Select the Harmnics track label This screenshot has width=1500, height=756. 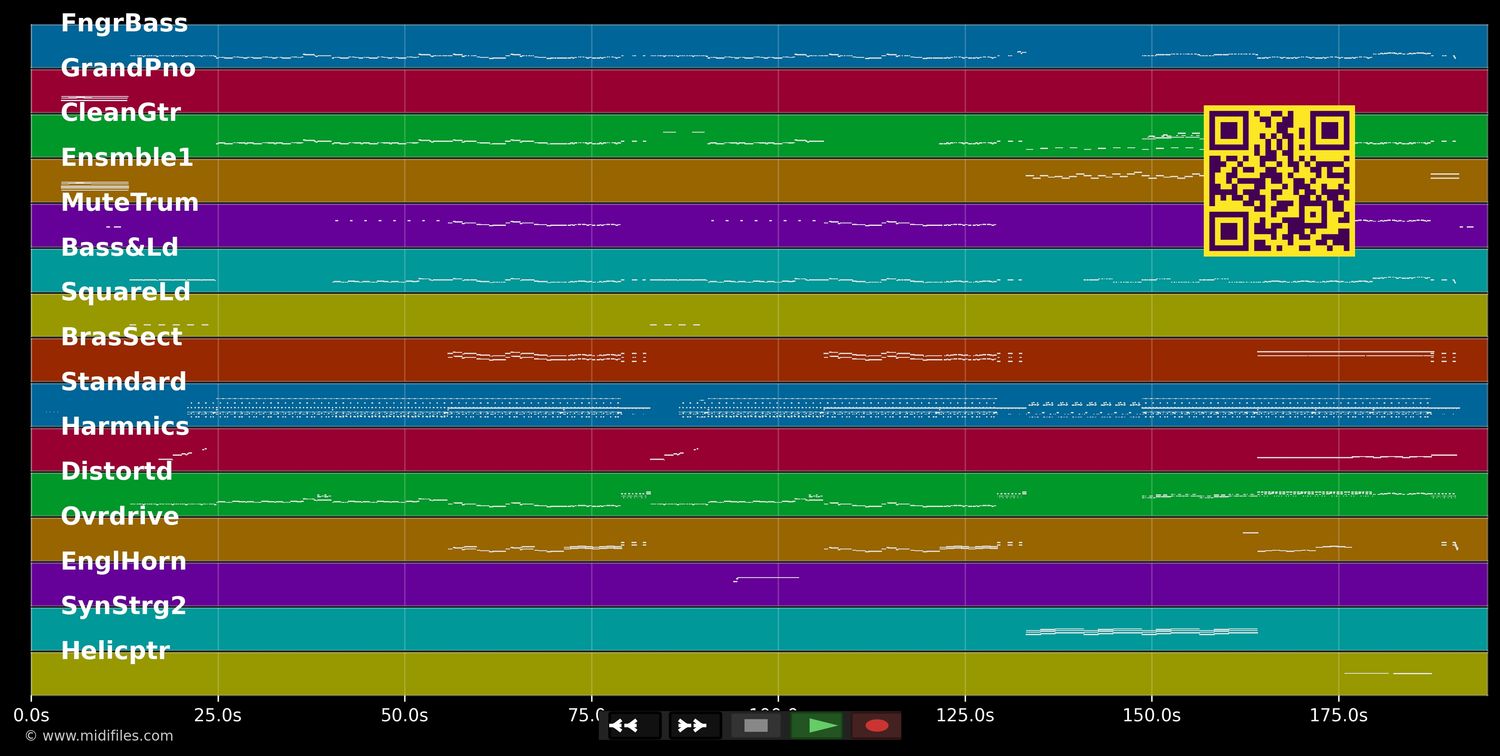[125, 427]
